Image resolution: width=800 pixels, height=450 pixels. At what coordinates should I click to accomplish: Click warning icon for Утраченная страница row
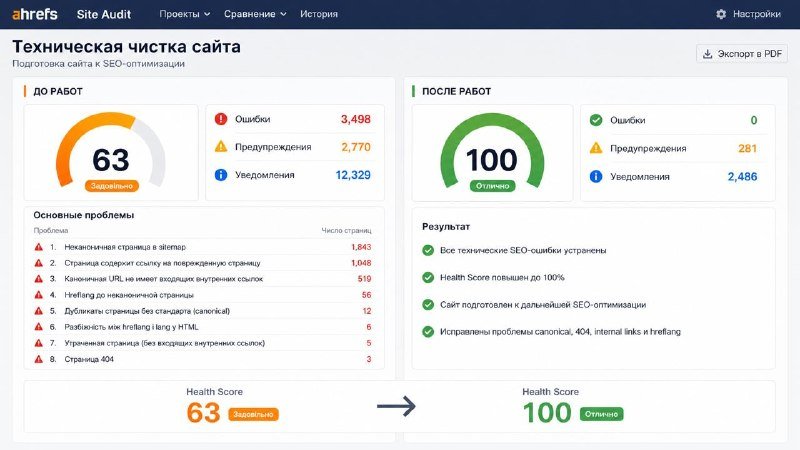[38, 343]
